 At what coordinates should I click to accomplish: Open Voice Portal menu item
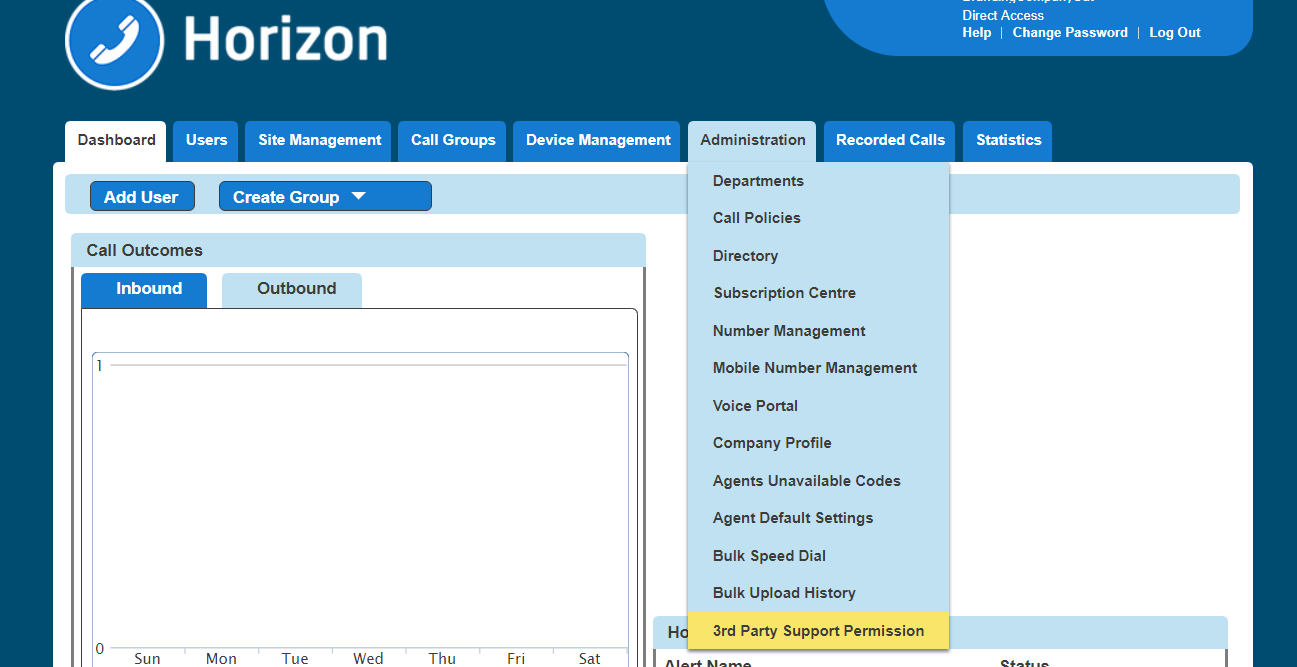818,406
